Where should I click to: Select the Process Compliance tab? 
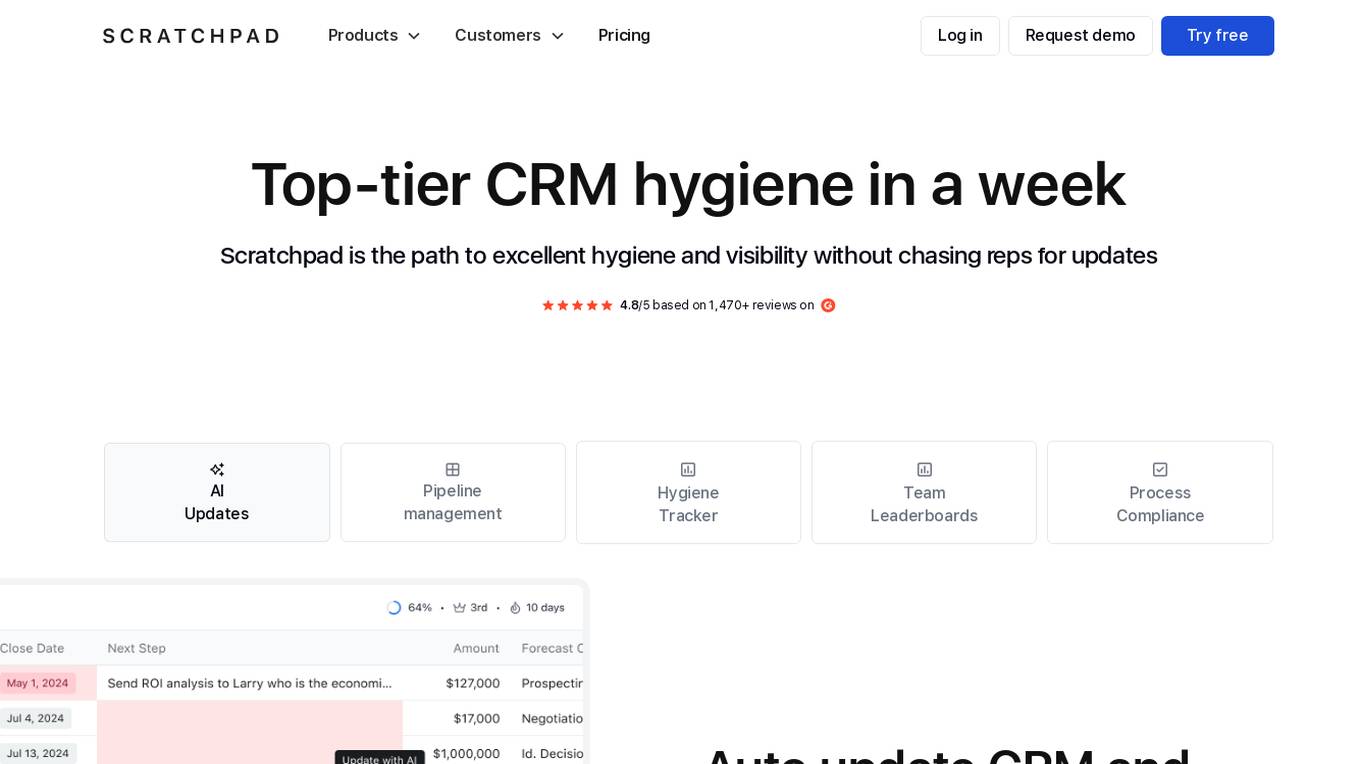click(1160, 492)
